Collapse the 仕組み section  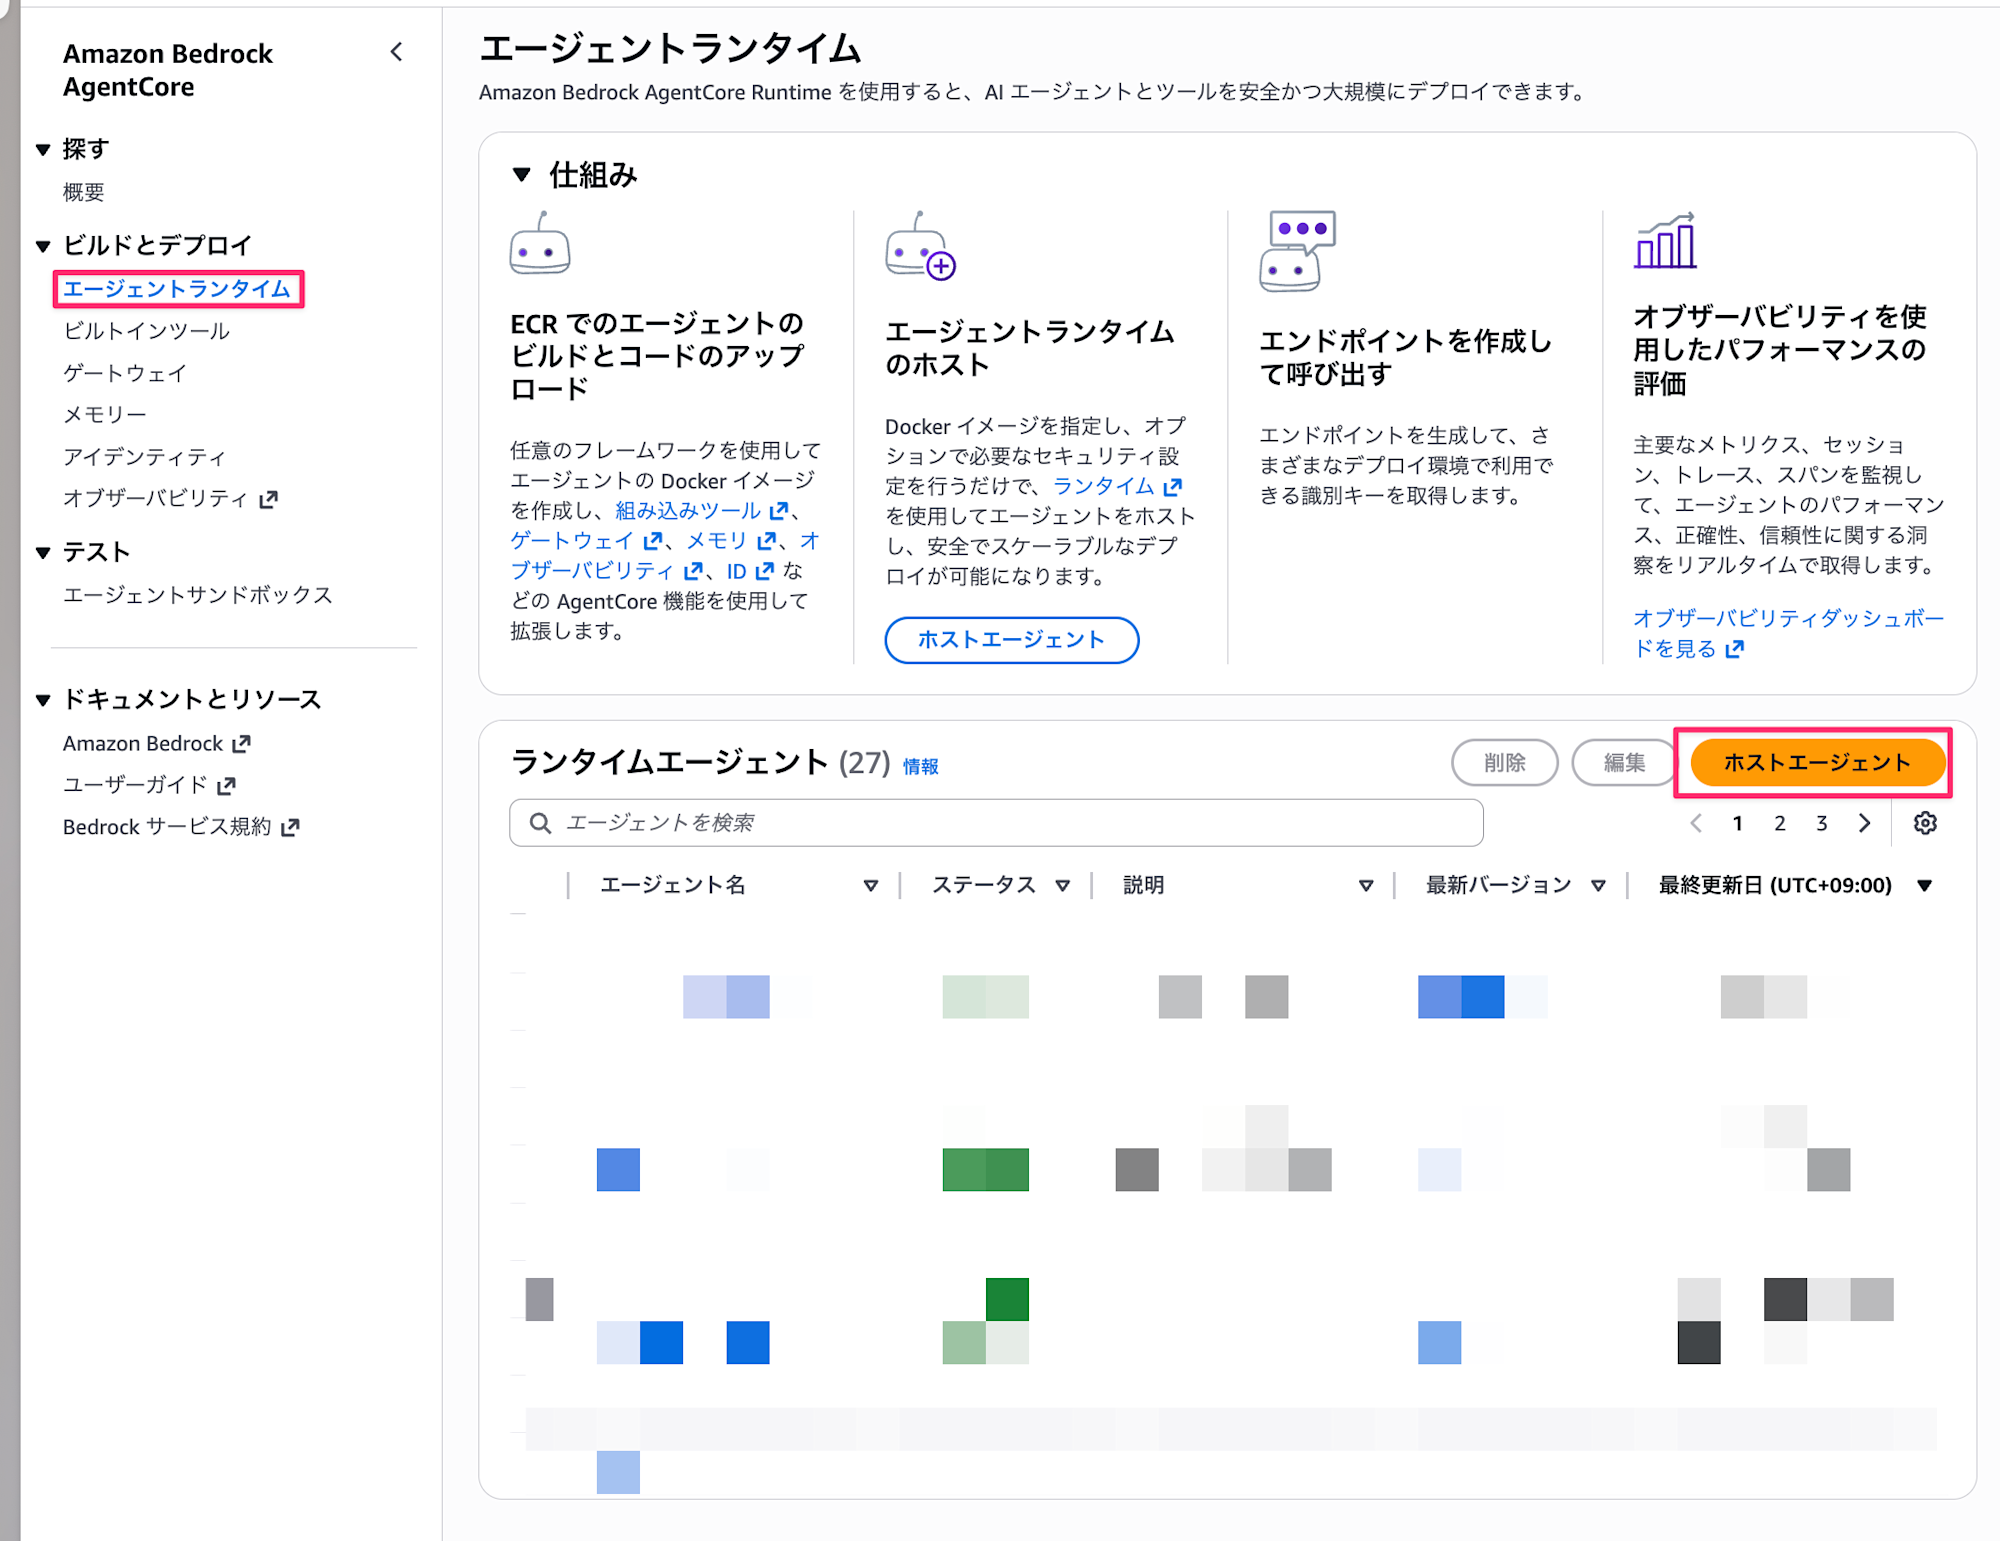click(521, 175)
